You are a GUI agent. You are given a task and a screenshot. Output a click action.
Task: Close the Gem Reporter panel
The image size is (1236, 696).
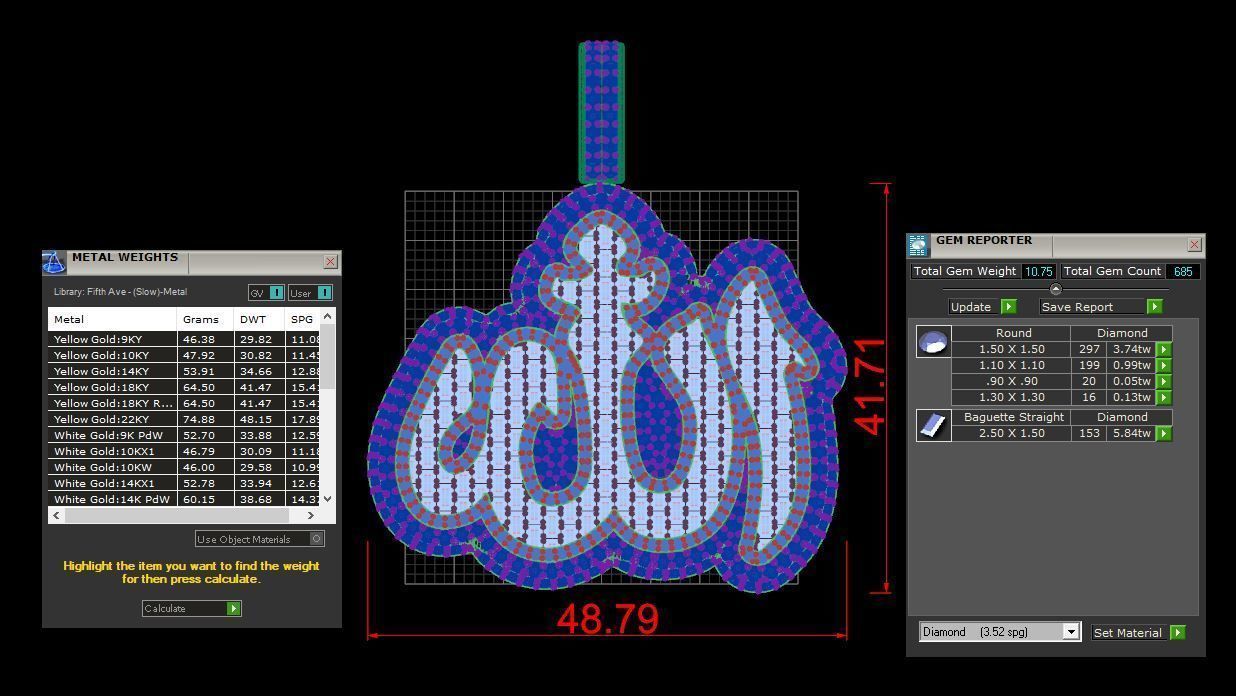point(1194,244)
